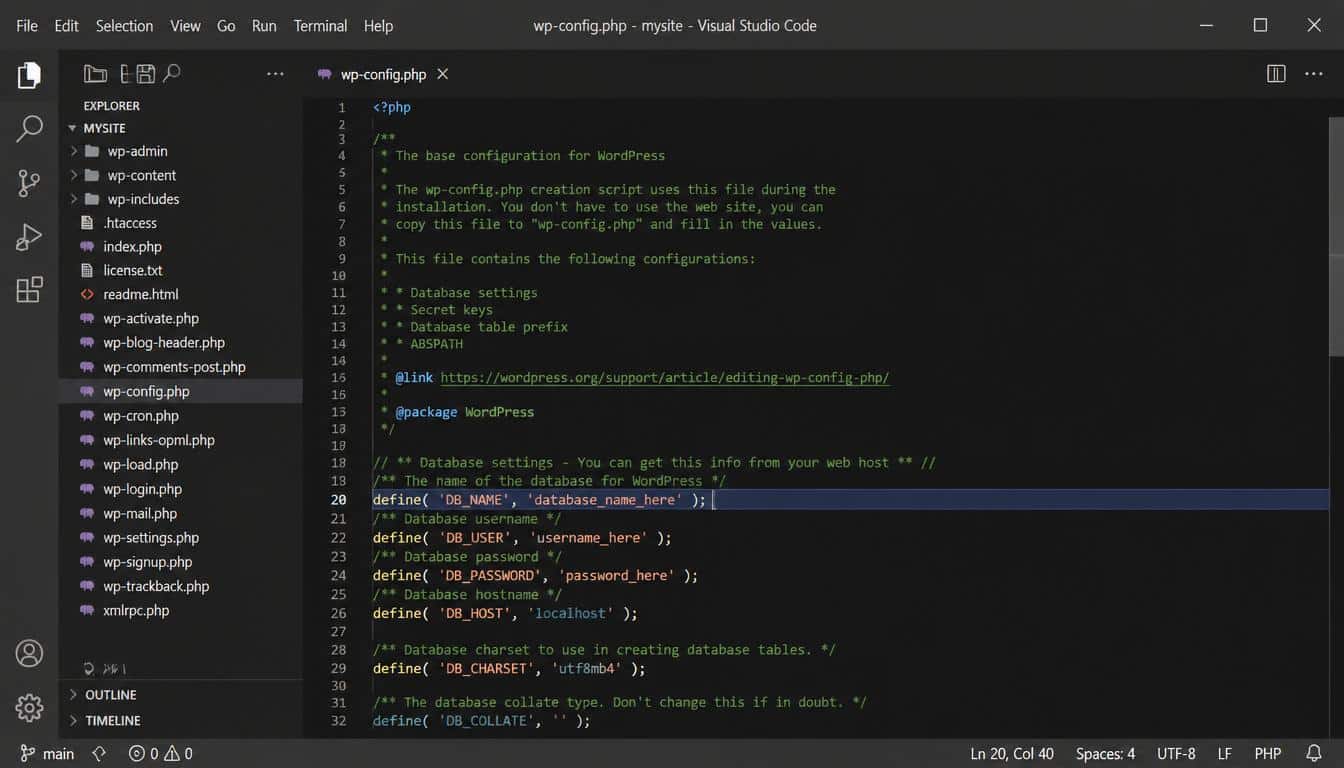1344x768 pixels.
Task: Click the PHP language mode indicator
Action: click(x=1268, y=753)
